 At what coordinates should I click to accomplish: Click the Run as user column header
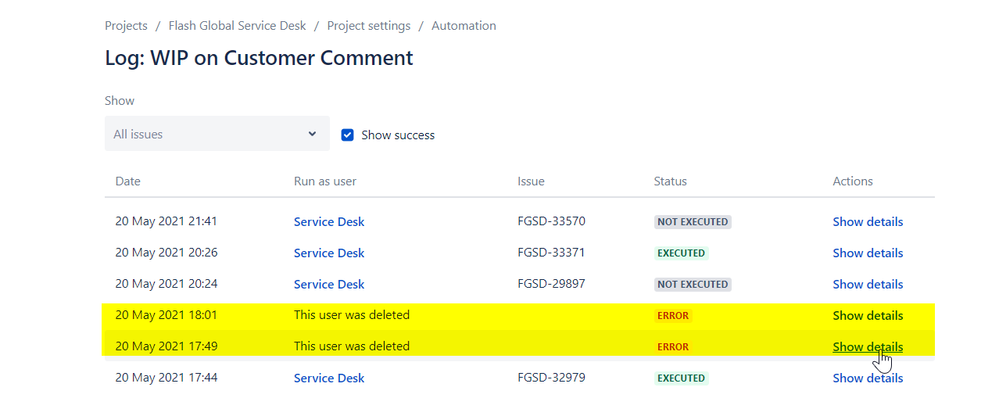(x=325, y=181)
